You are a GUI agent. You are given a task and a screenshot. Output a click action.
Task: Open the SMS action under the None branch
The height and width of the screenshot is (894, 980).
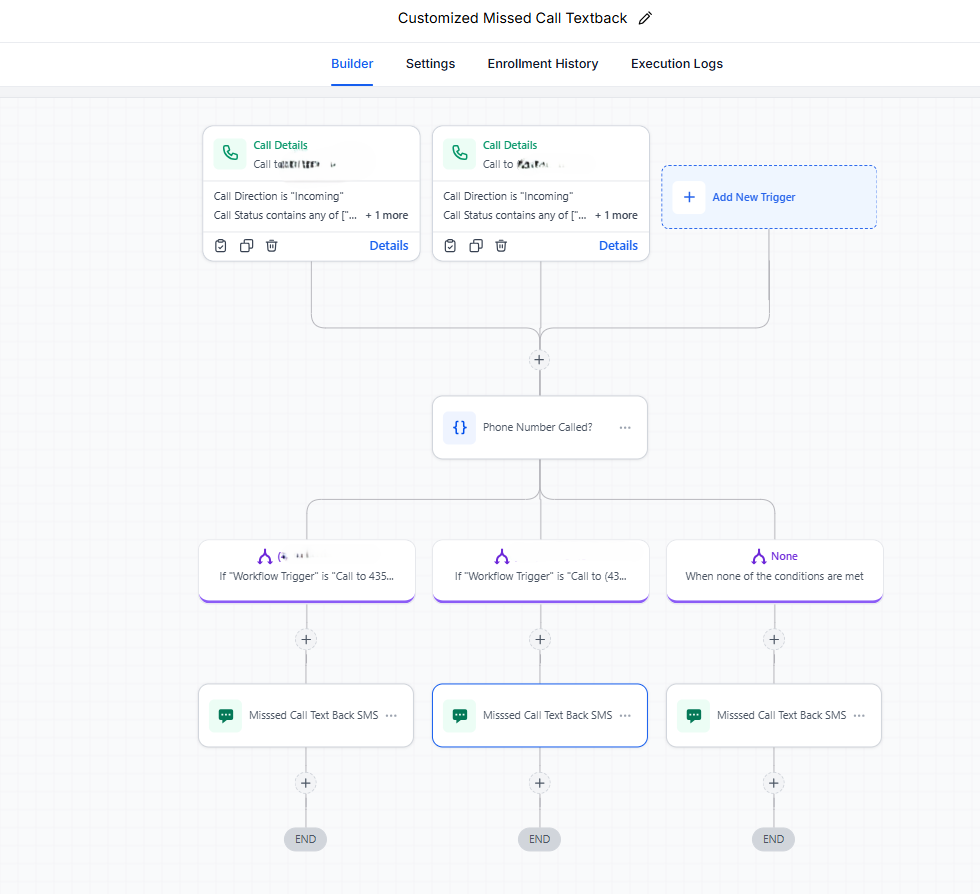tap(774, 715)
